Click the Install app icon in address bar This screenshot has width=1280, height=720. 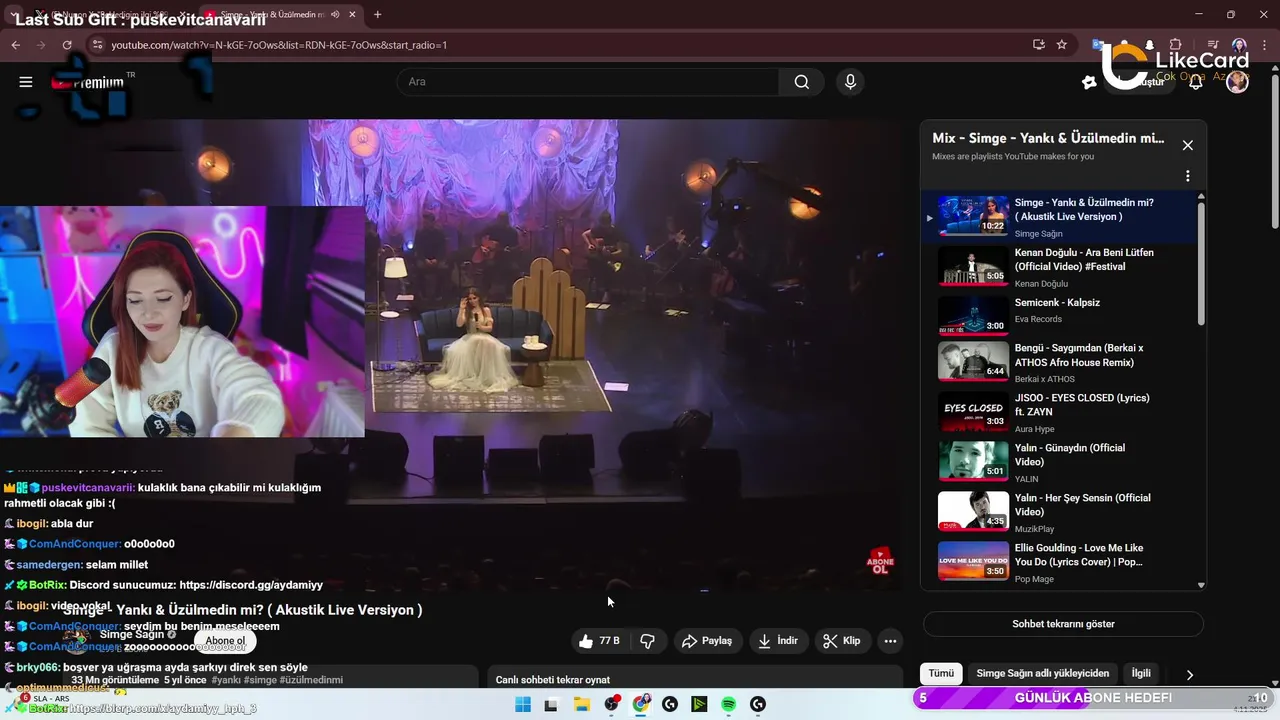coord(1038,45)
